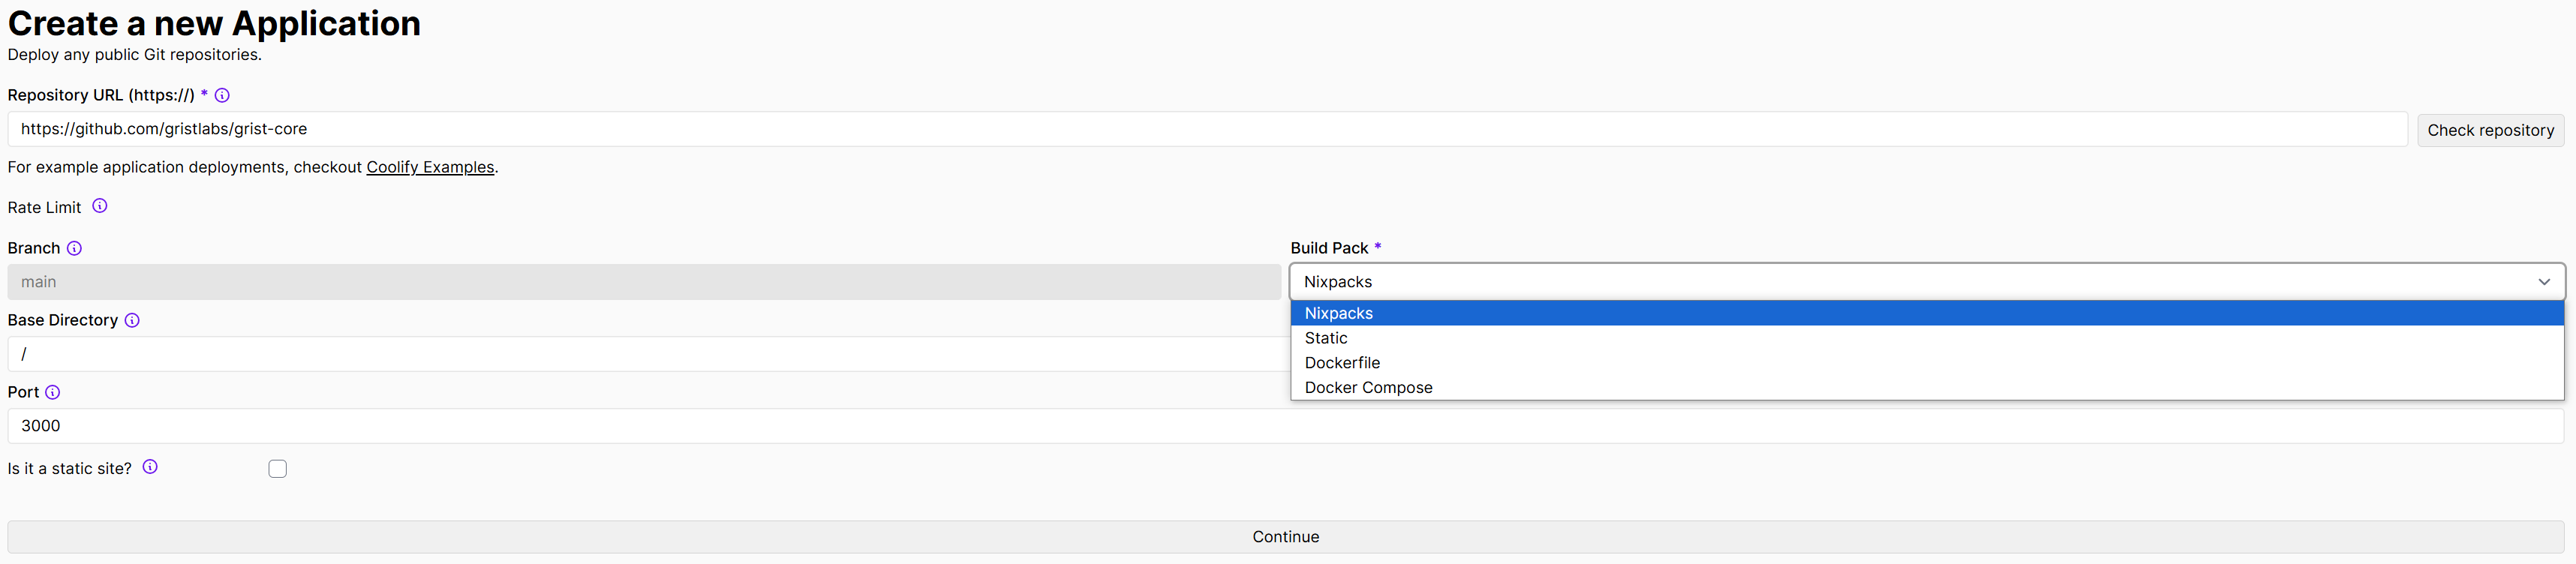The width and height of the screenshot is (2576, 564).
Task: Select Dockerfile build pack option
Action: (1342, 363)
